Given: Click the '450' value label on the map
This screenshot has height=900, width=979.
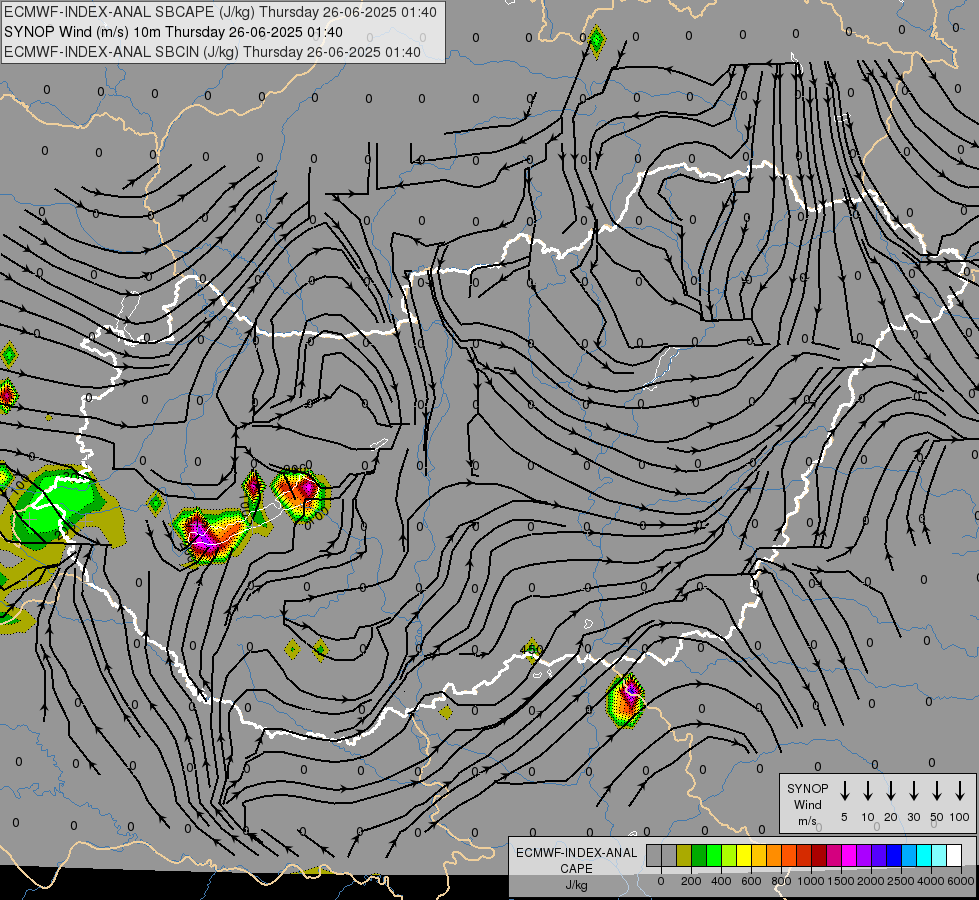Looking at the screenshot, I should (531, 650).
